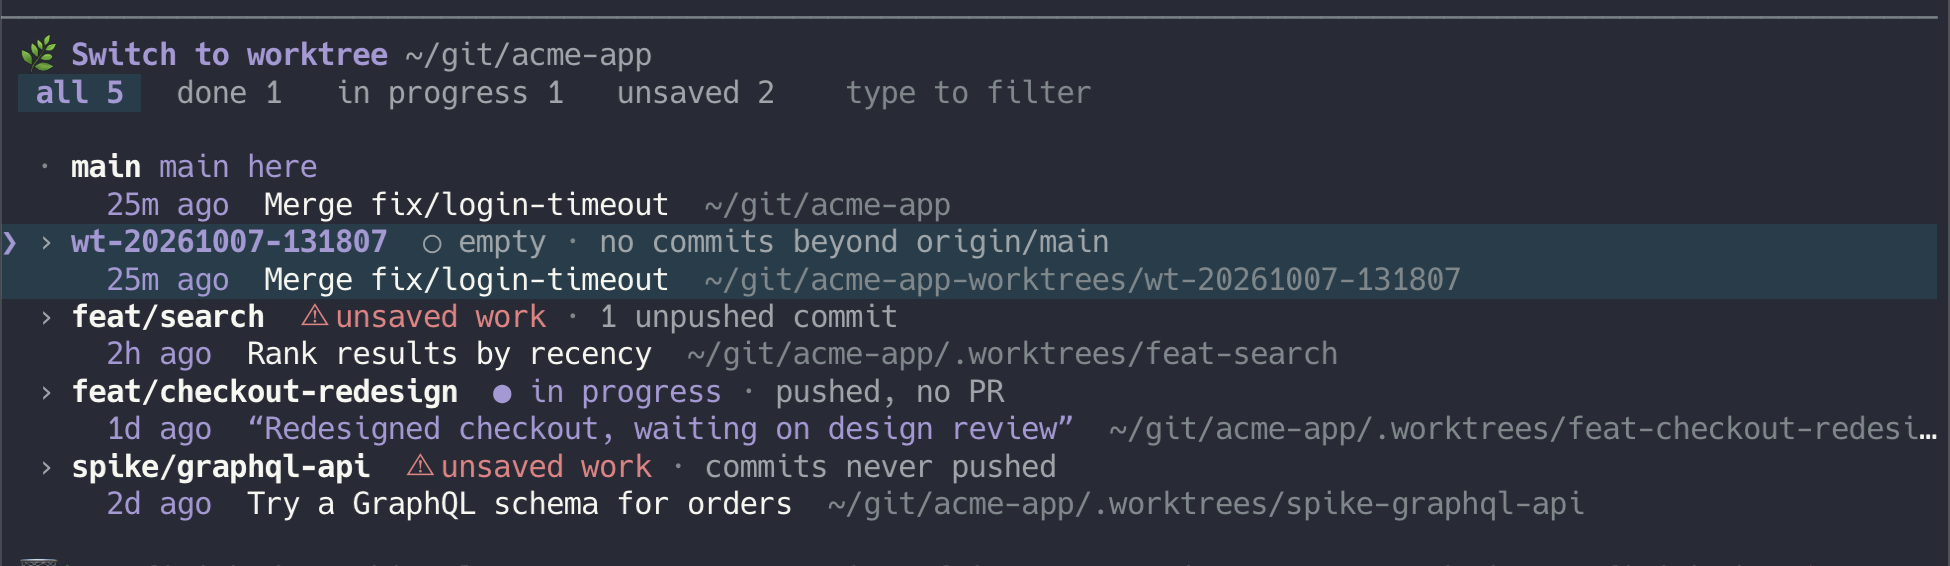This screenshot has width=1950, height=566.
Task: Click the truncated feat-checkout-redesi… path
Action: click(x=1523, y=429)
